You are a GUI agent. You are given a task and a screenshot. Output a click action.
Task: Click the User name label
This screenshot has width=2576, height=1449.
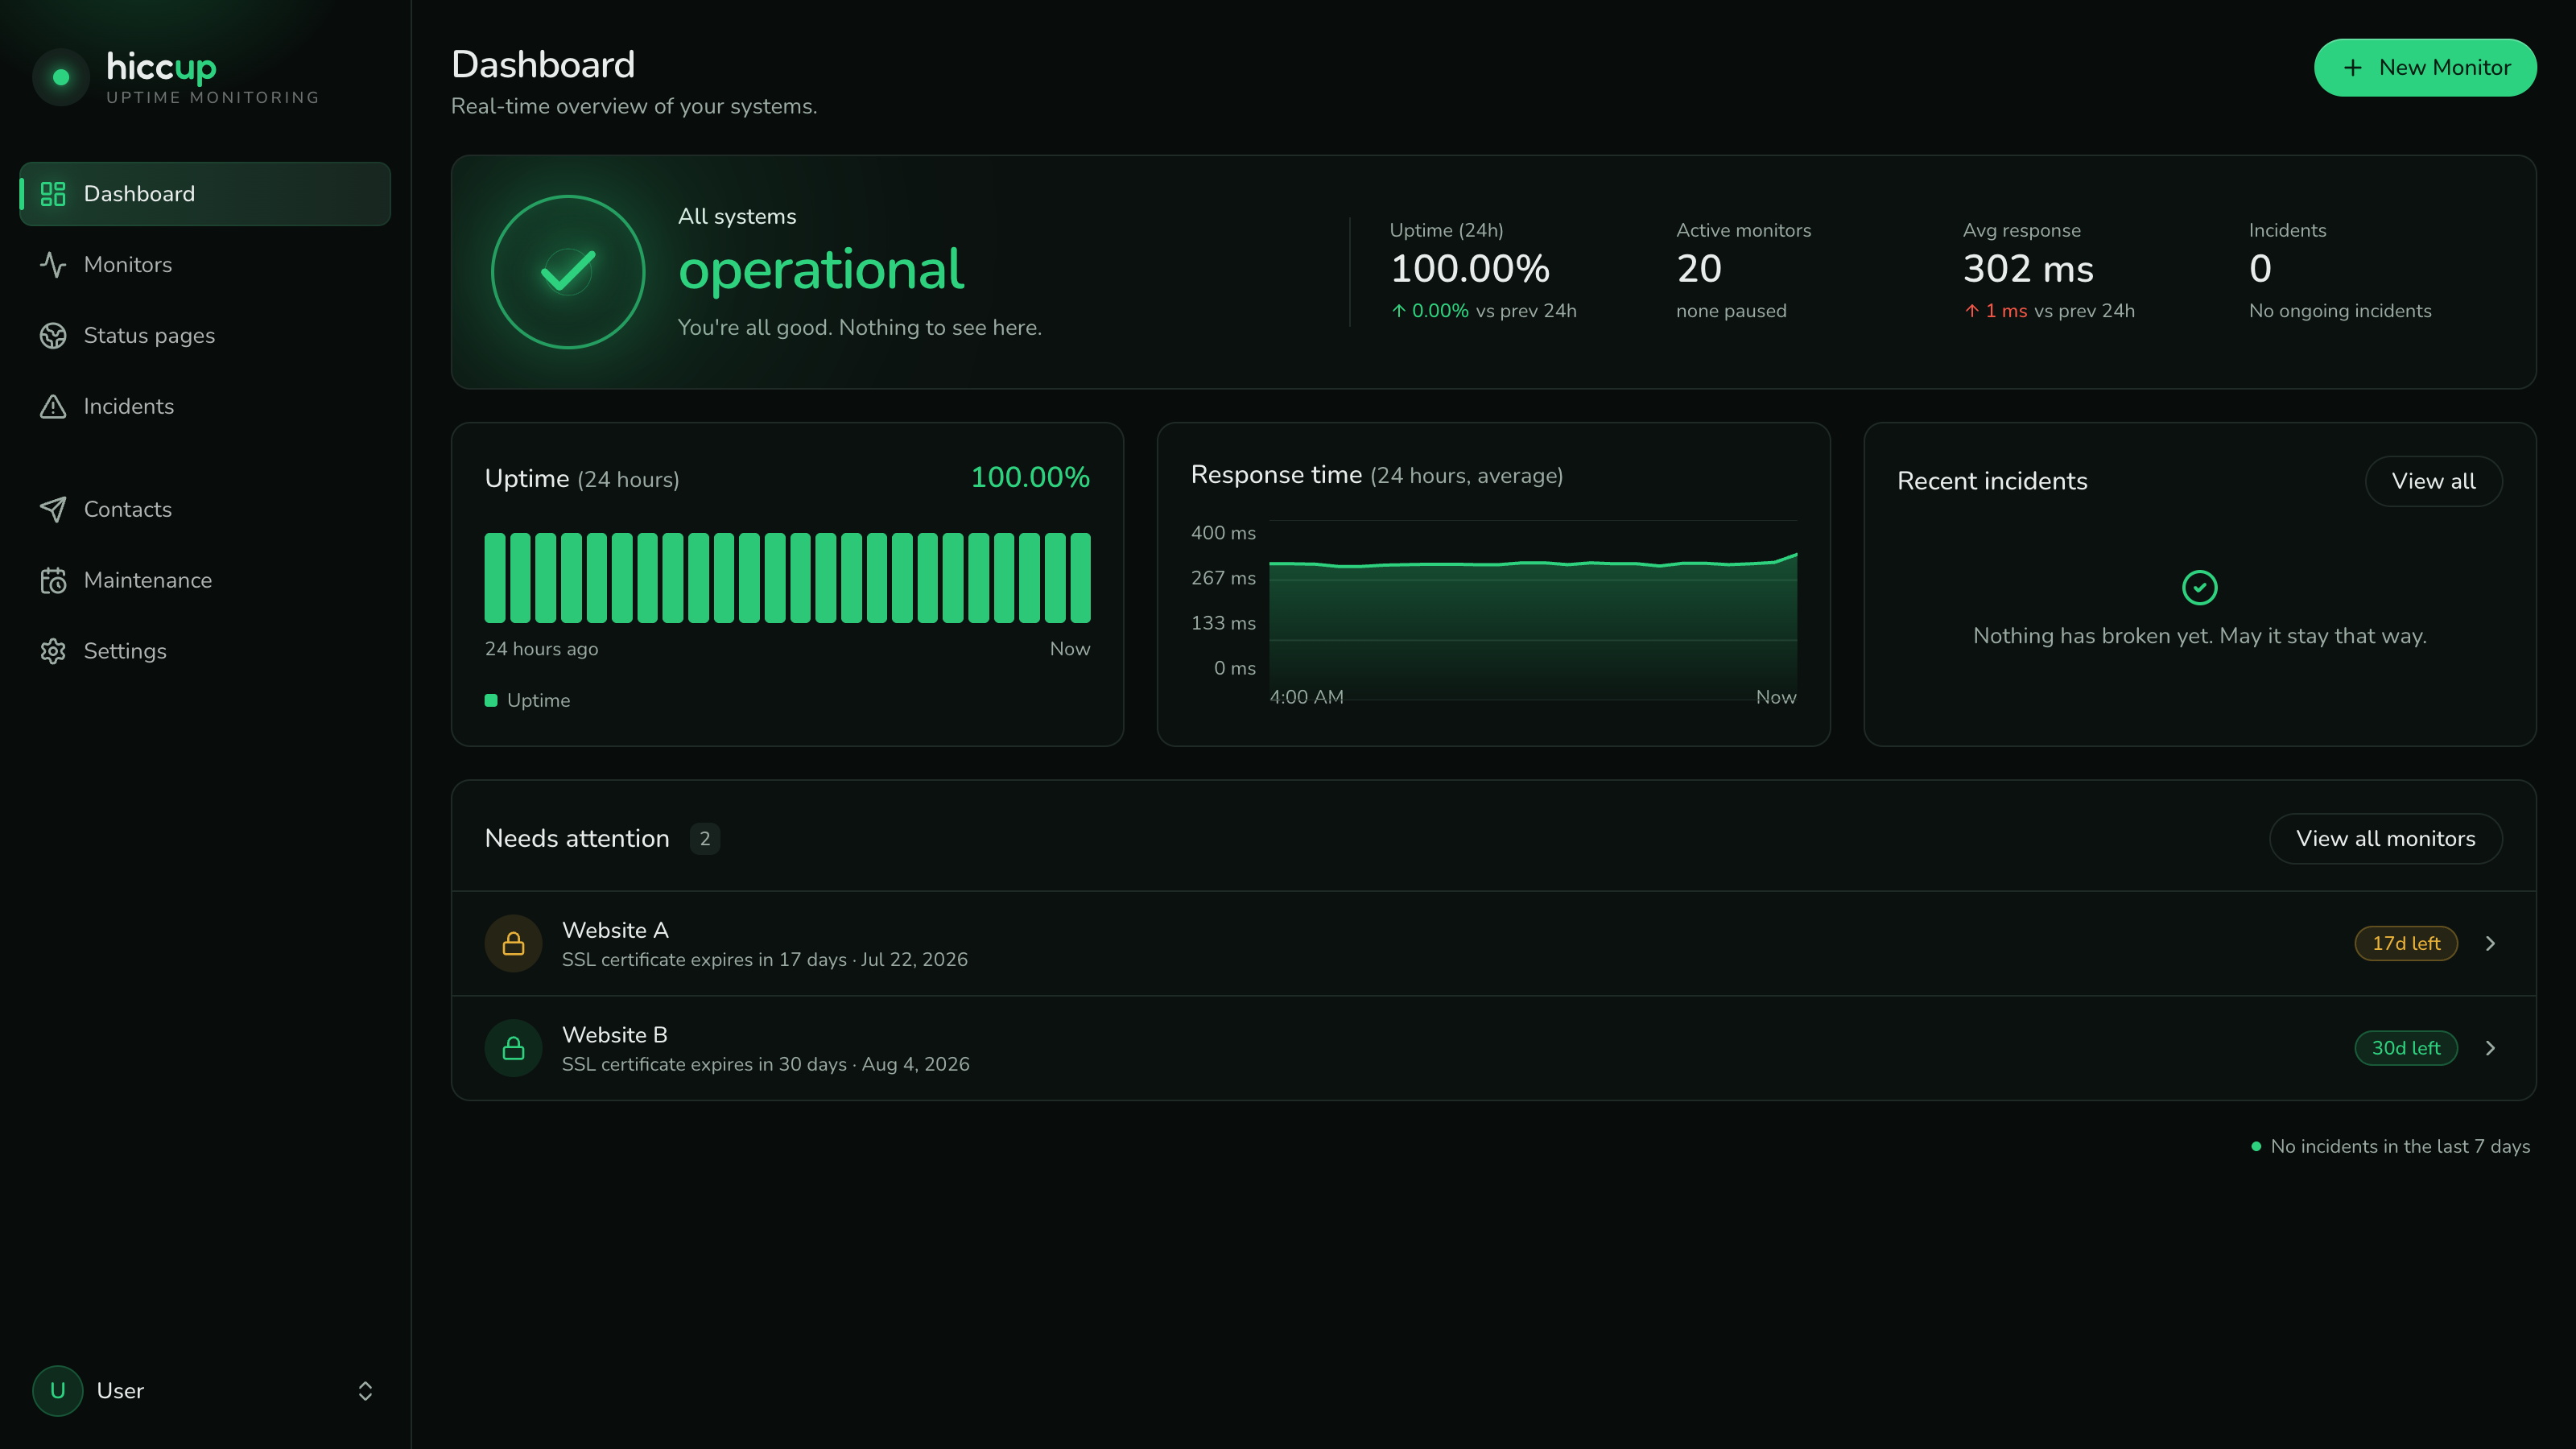coord(120,1391)
